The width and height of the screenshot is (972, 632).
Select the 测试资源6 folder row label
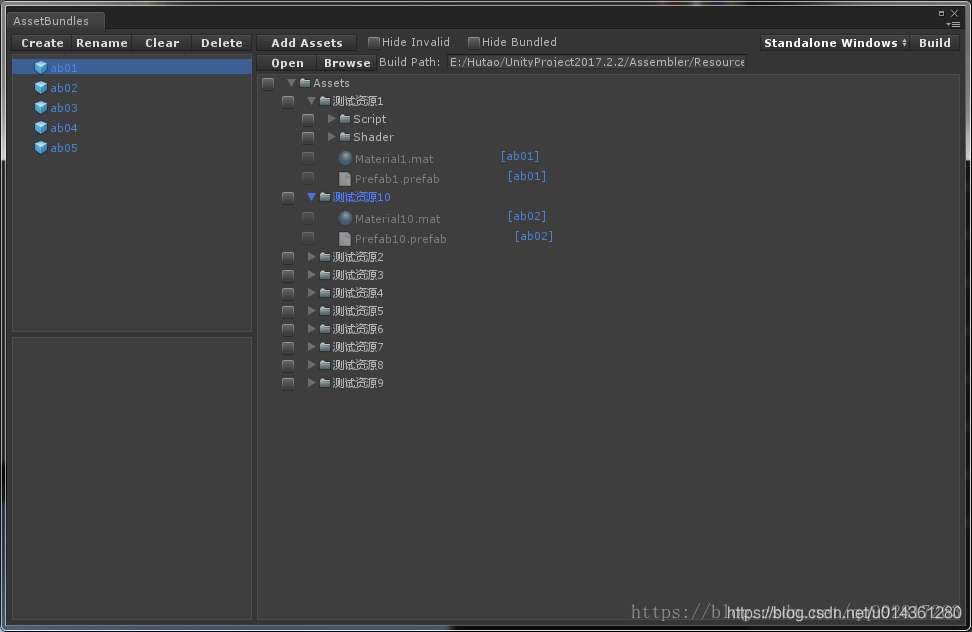358,328
